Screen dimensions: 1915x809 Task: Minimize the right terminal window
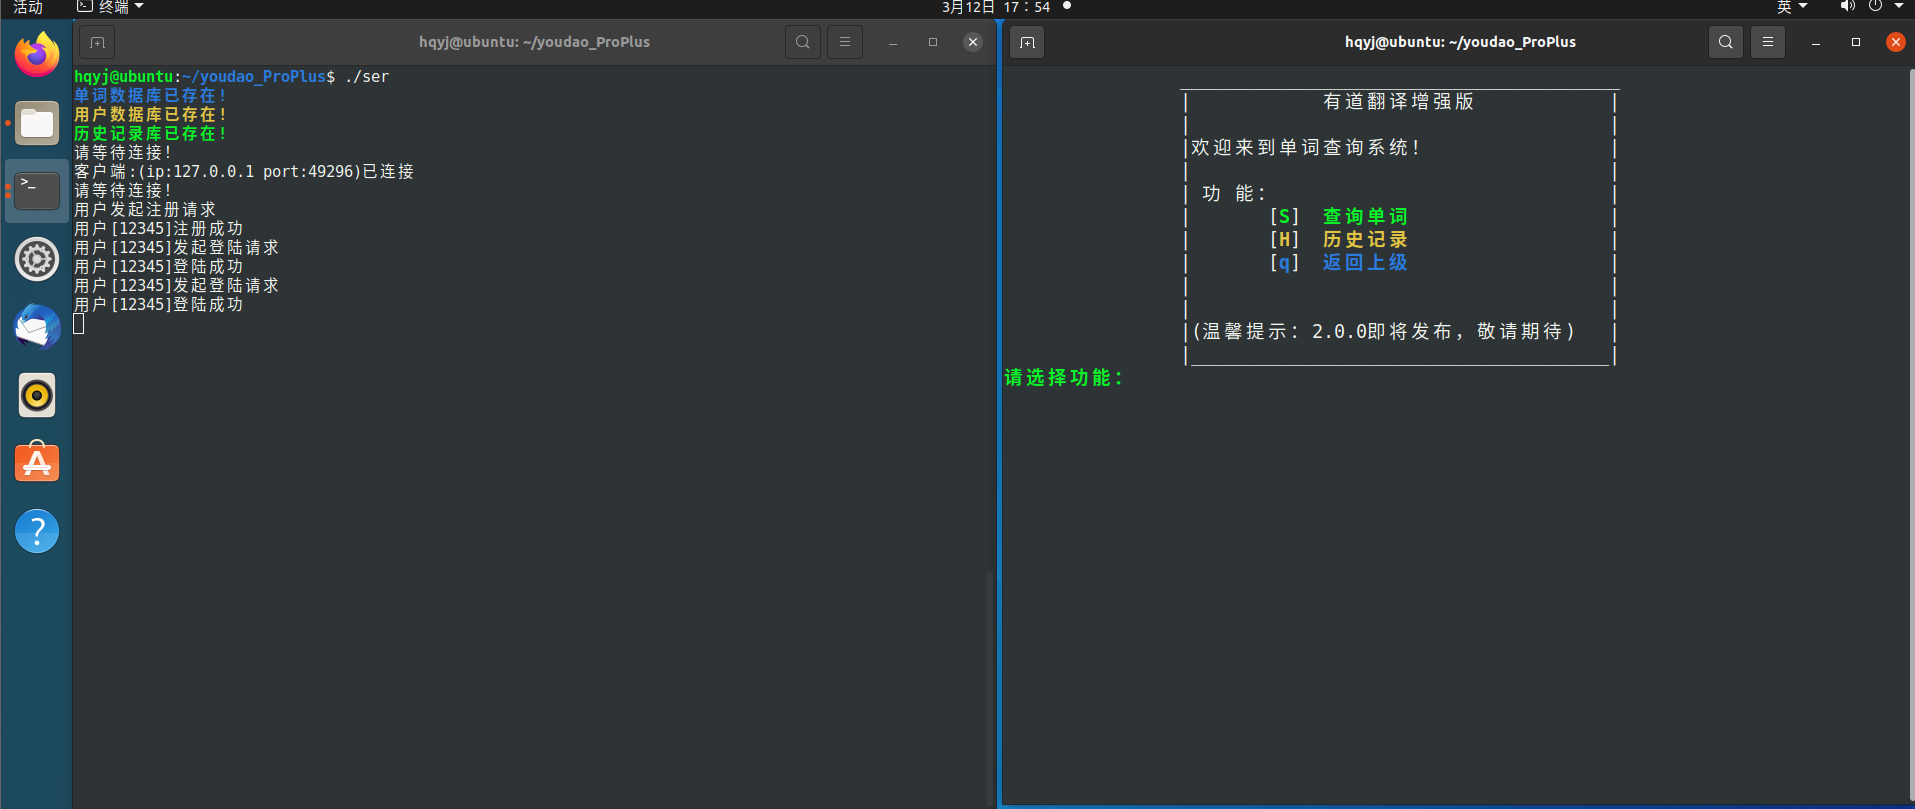click(x=1816, y=42)
